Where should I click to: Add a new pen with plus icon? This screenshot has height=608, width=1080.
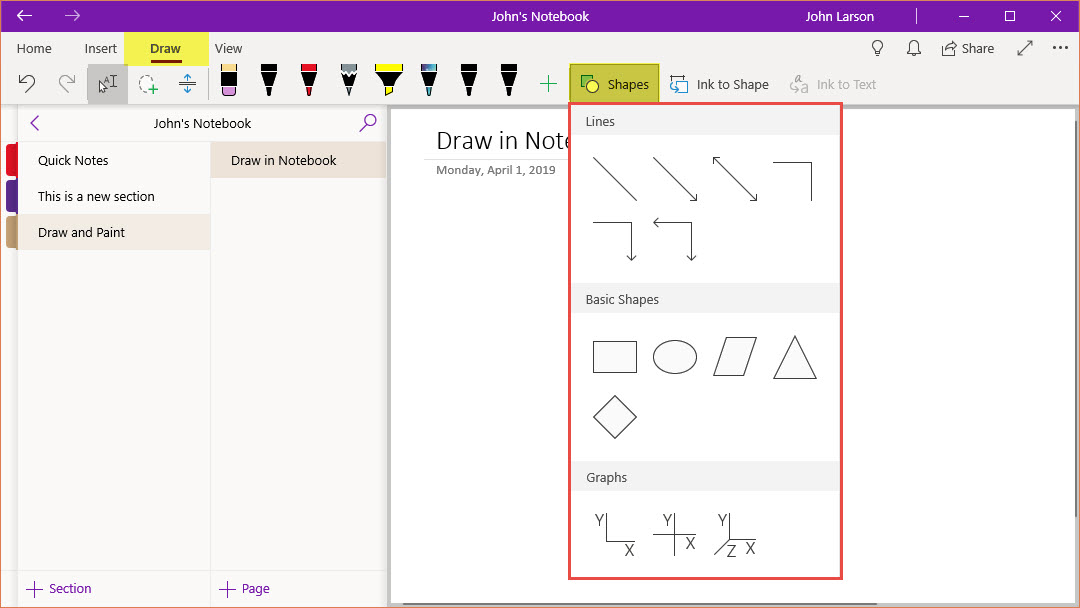(548, 85)
